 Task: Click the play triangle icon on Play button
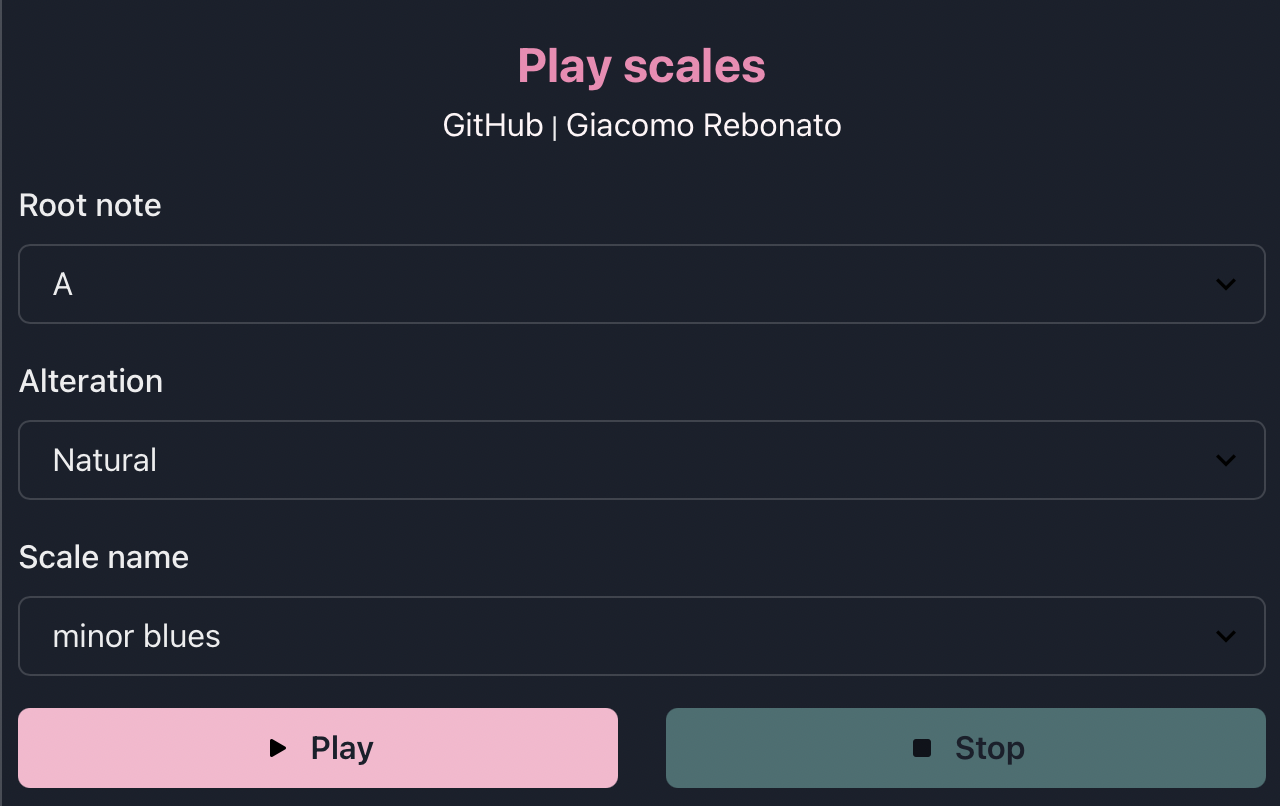click(277, 747)
